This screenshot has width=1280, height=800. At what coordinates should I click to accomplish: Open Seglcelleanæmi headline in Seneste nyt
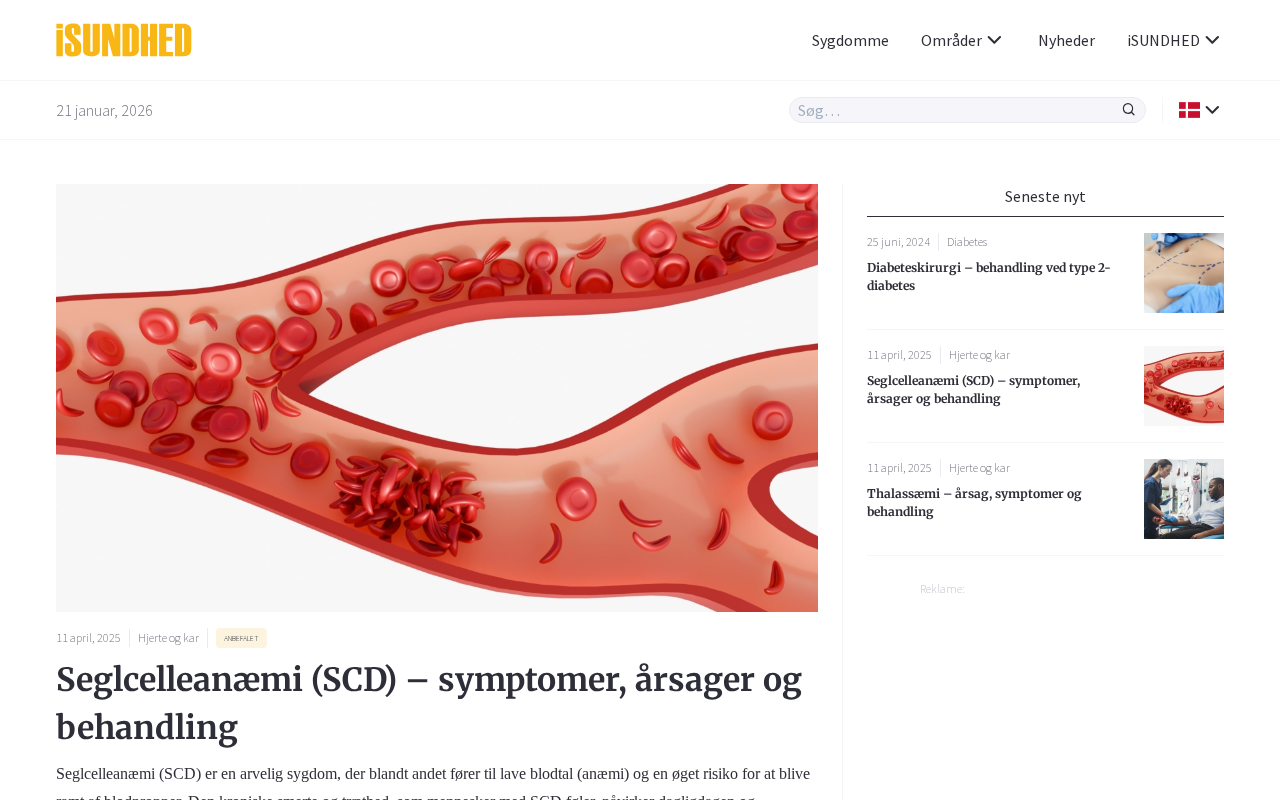[x=973, y=390]
